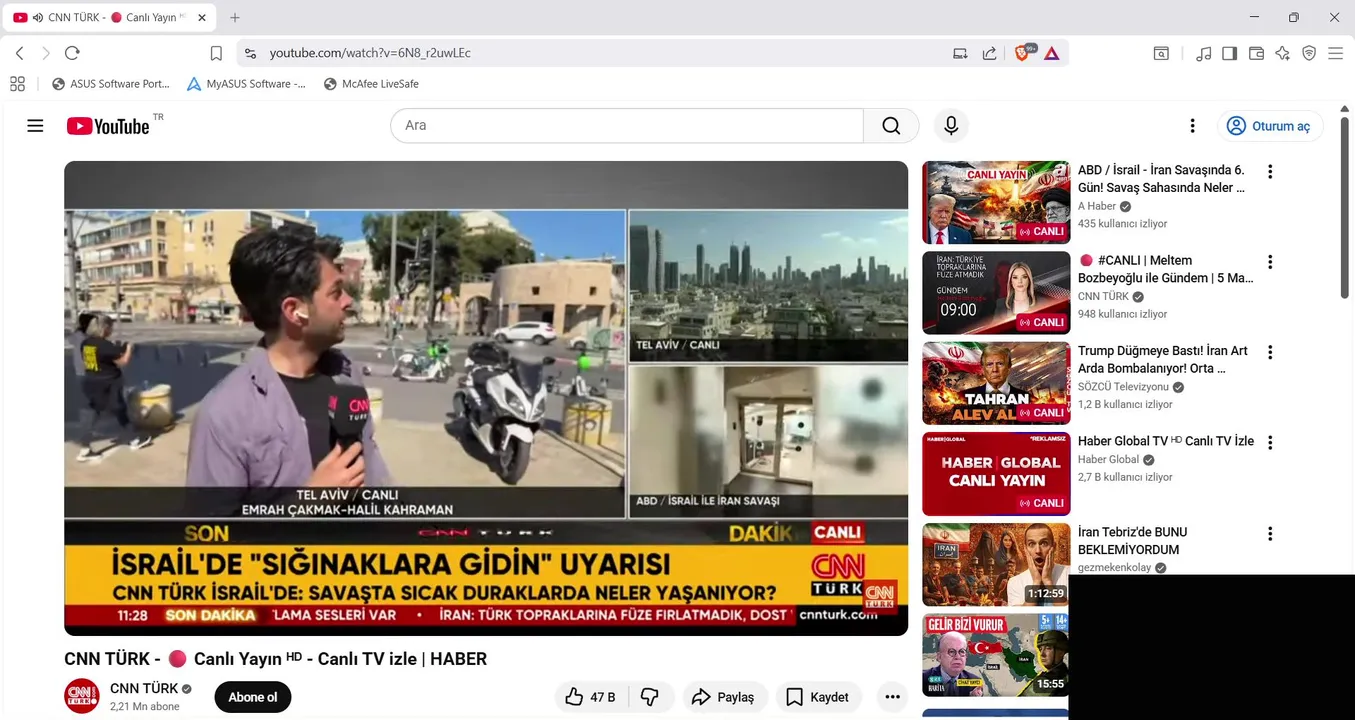
Task: Click the browser address bar URL
Action: pos(370,53)
